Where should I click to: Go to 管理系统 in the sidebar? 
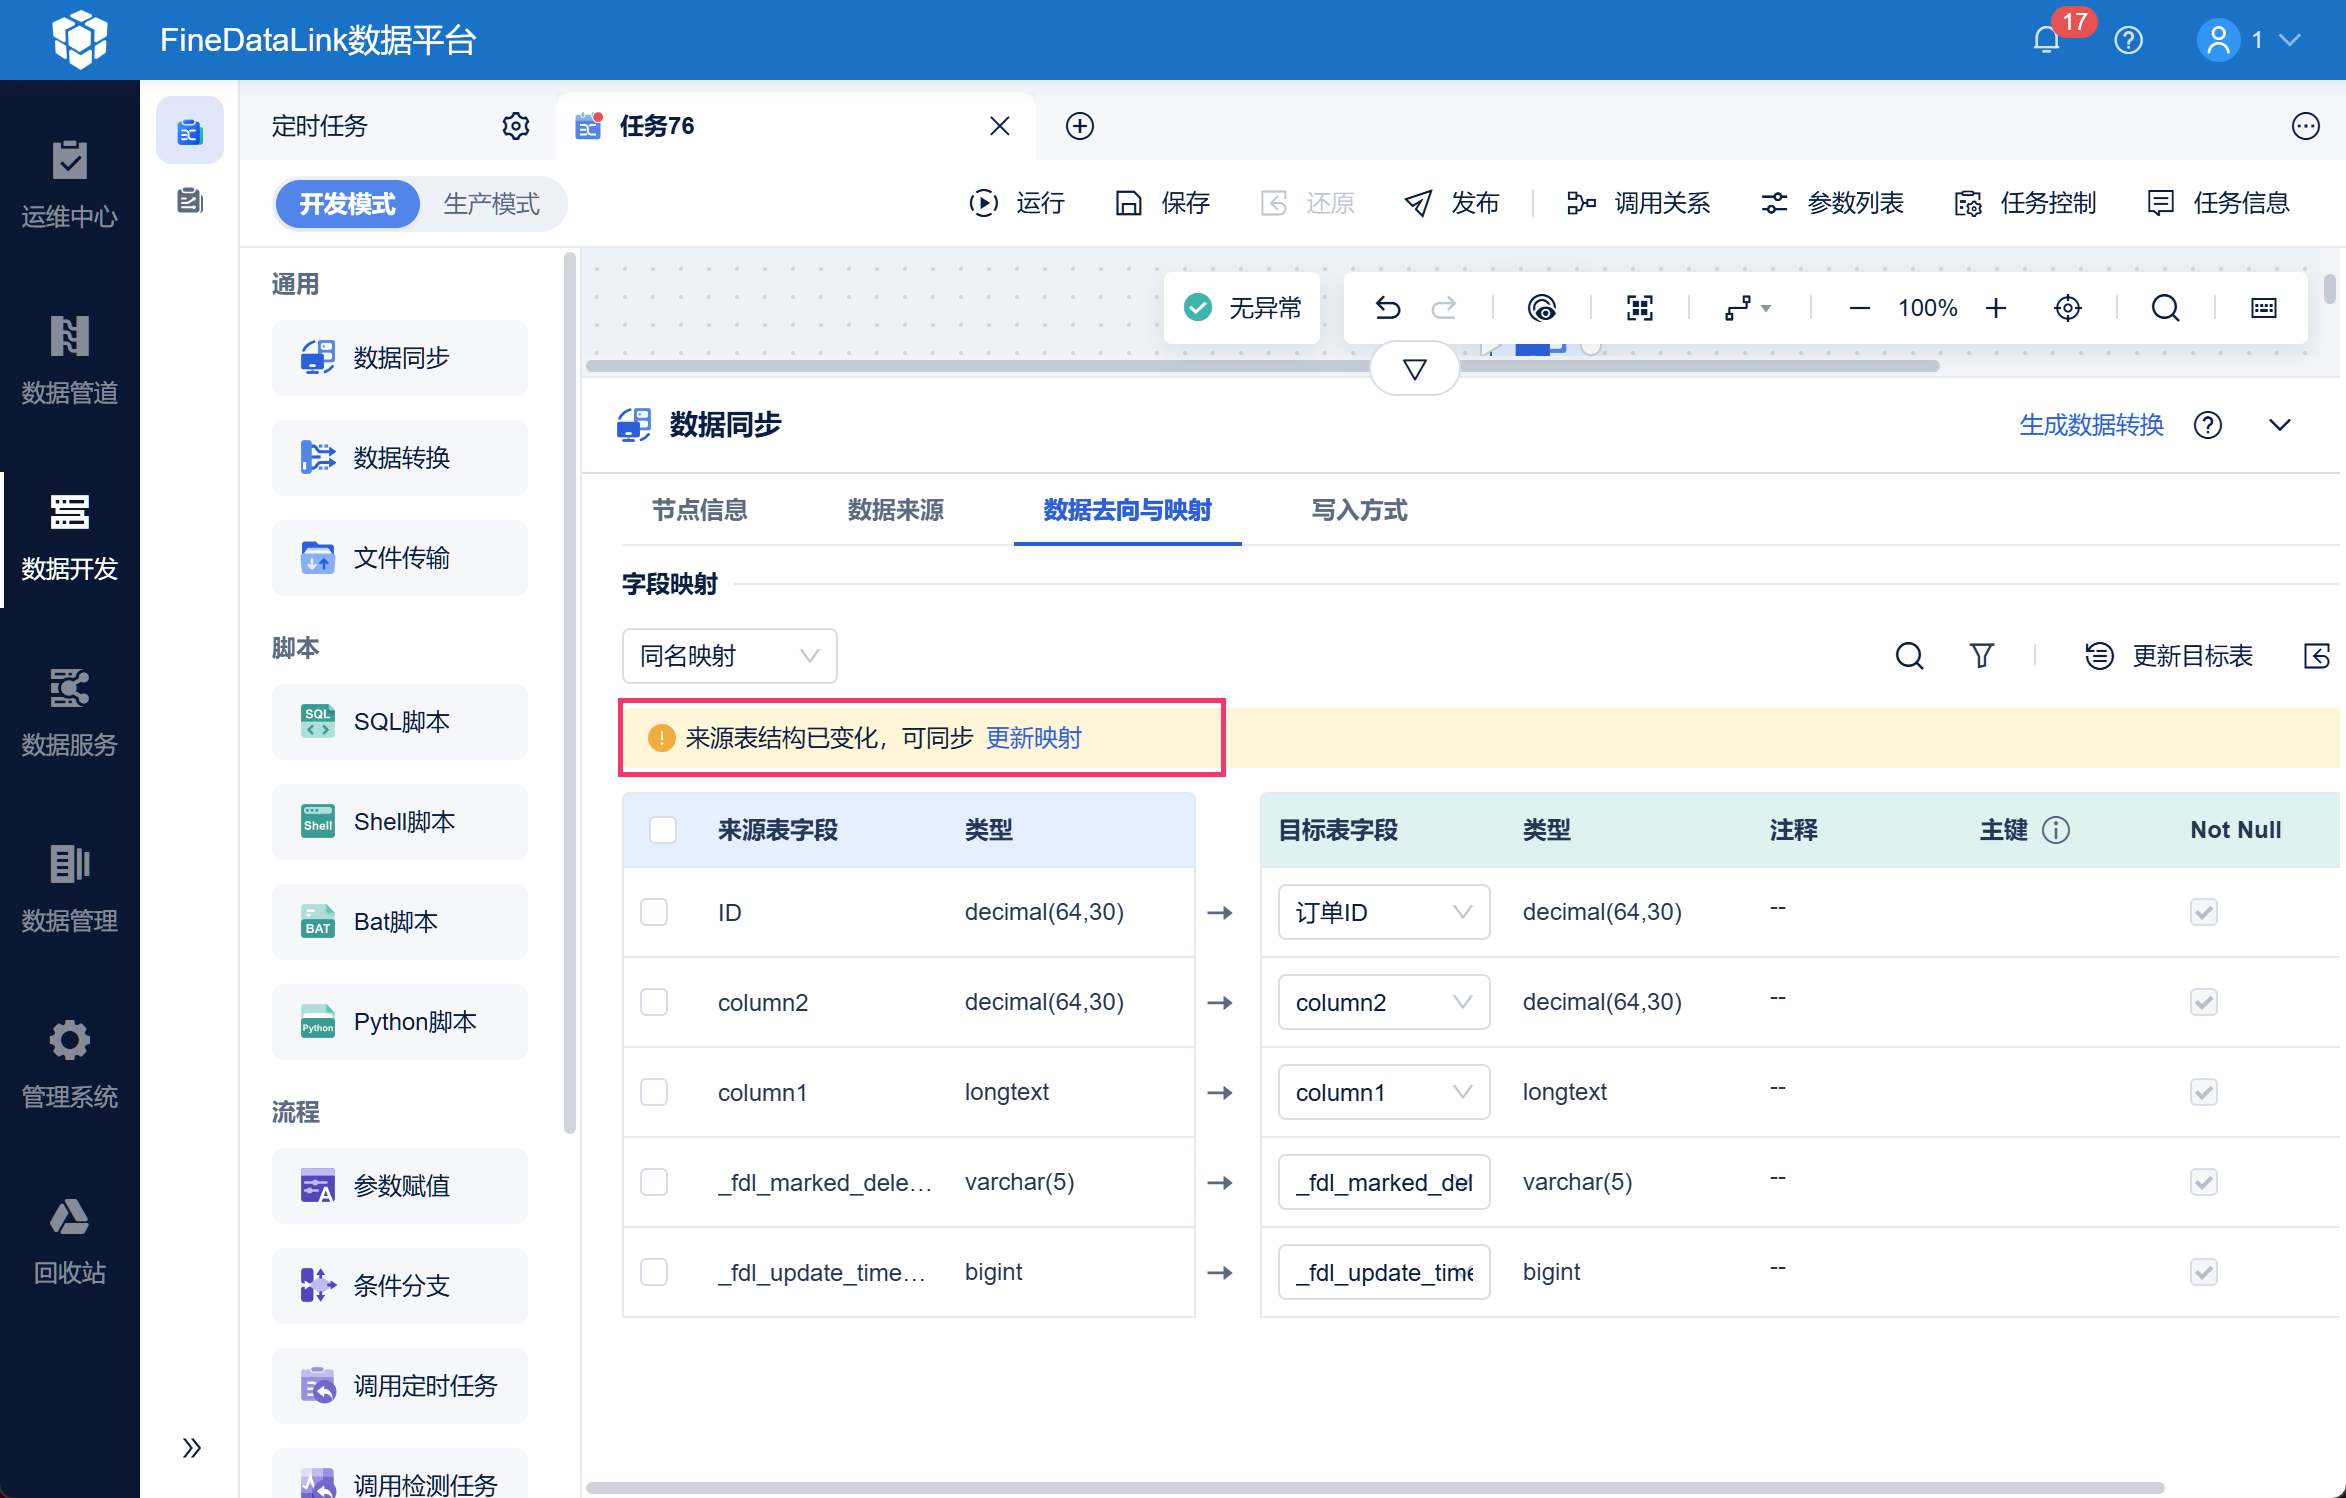tap(70, 1065)
